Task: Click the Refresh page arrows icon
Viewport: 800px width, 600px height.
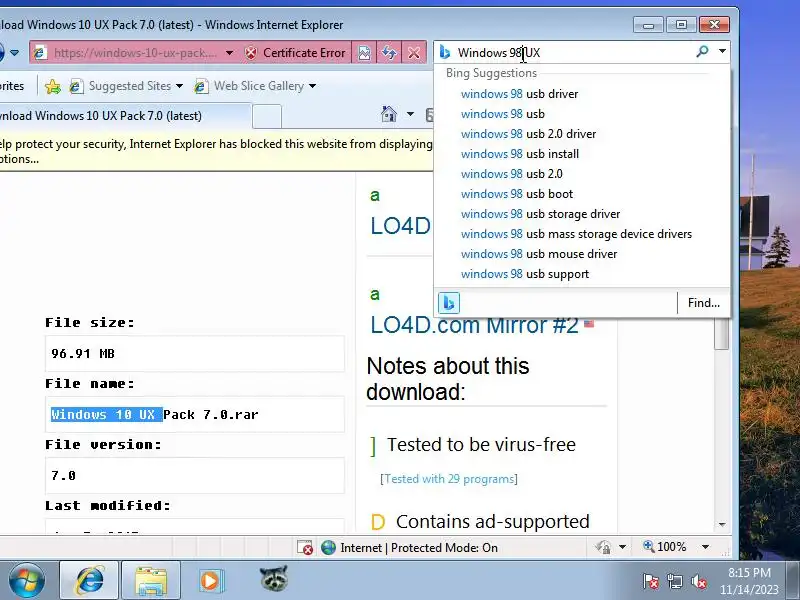Action: 389,53
